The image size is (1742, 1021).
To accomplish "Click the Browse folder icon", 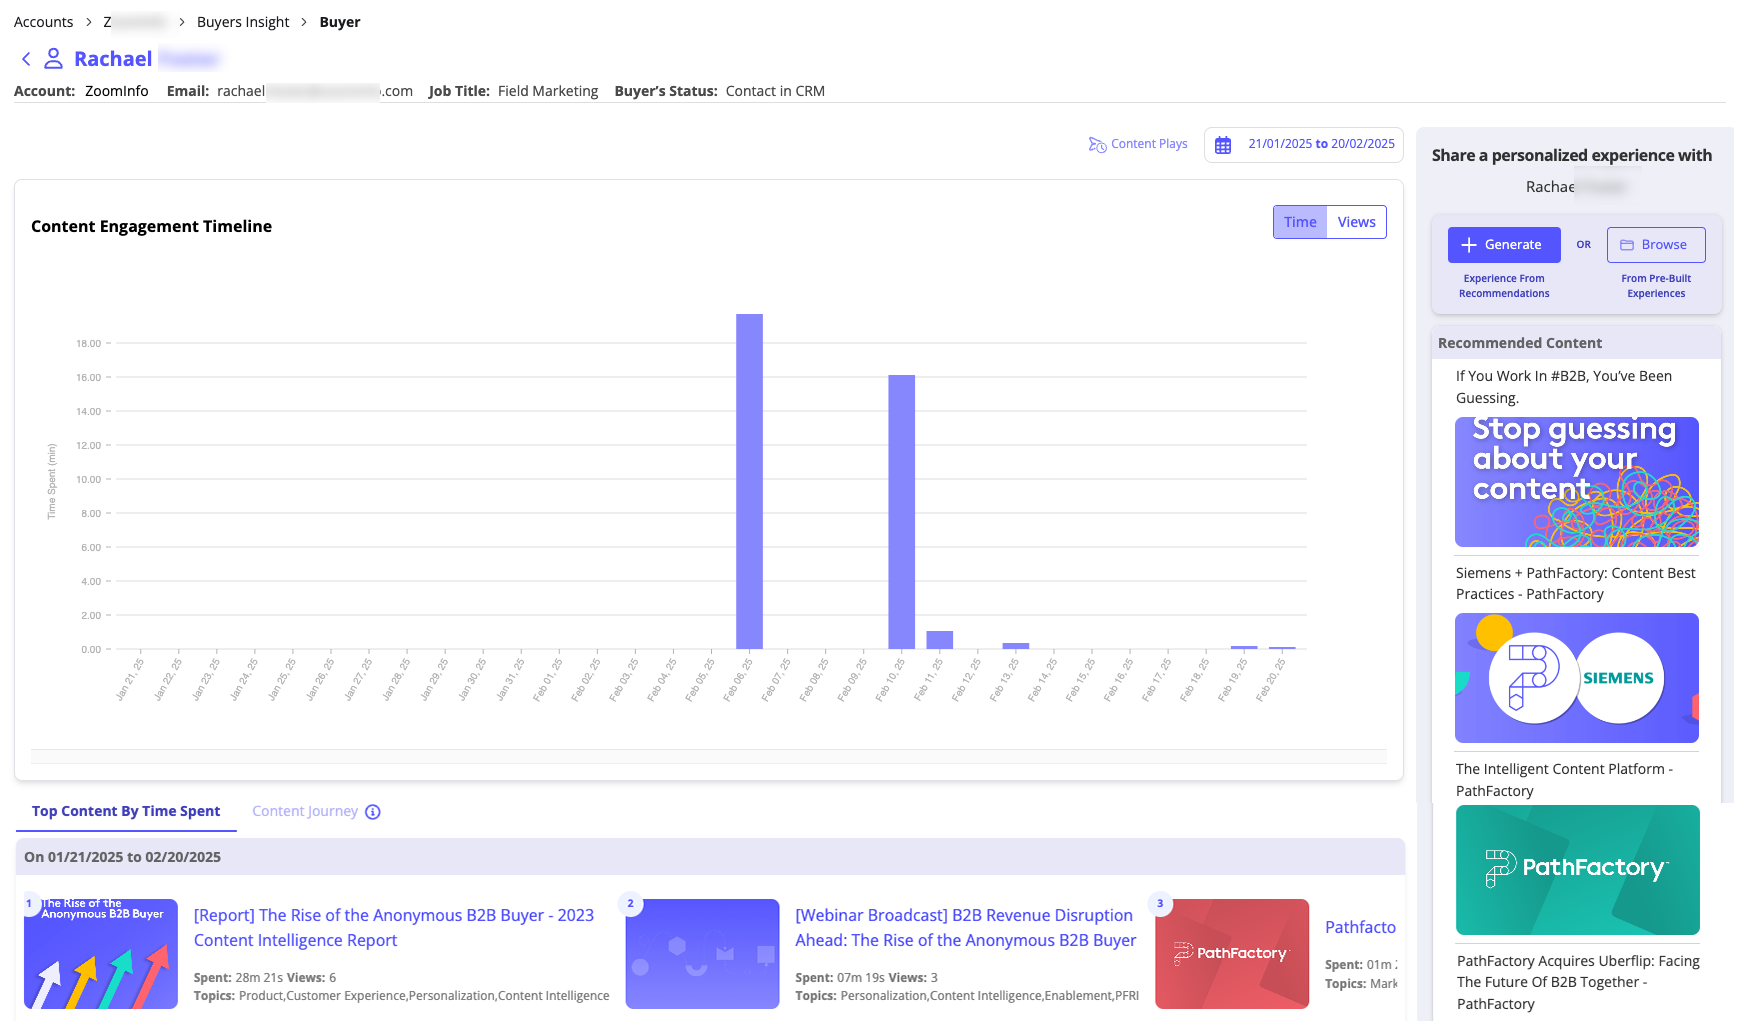I will (x=1627, y=245).
